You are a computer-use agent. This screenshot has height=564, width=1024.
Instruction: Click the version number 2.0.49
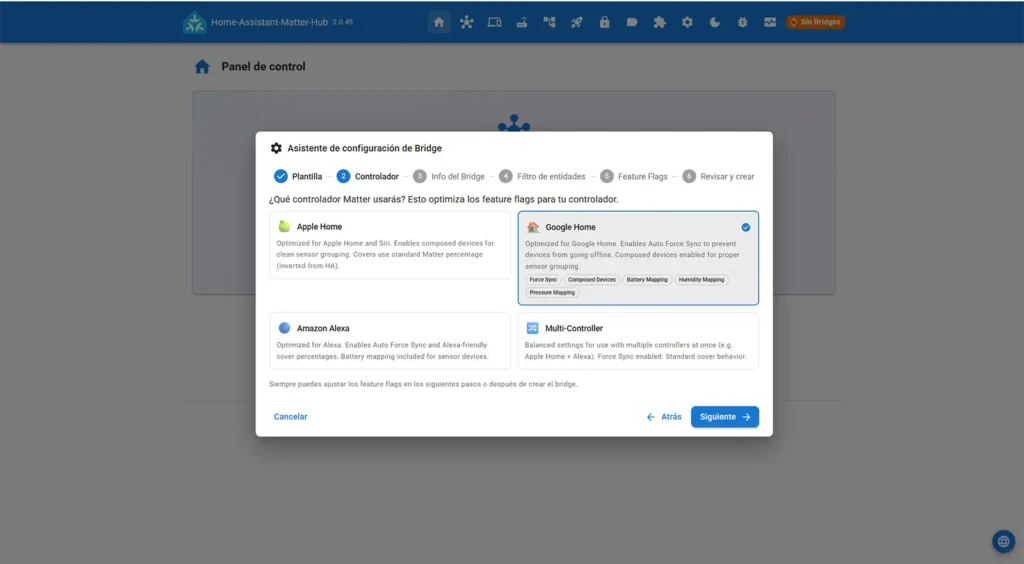343,22
